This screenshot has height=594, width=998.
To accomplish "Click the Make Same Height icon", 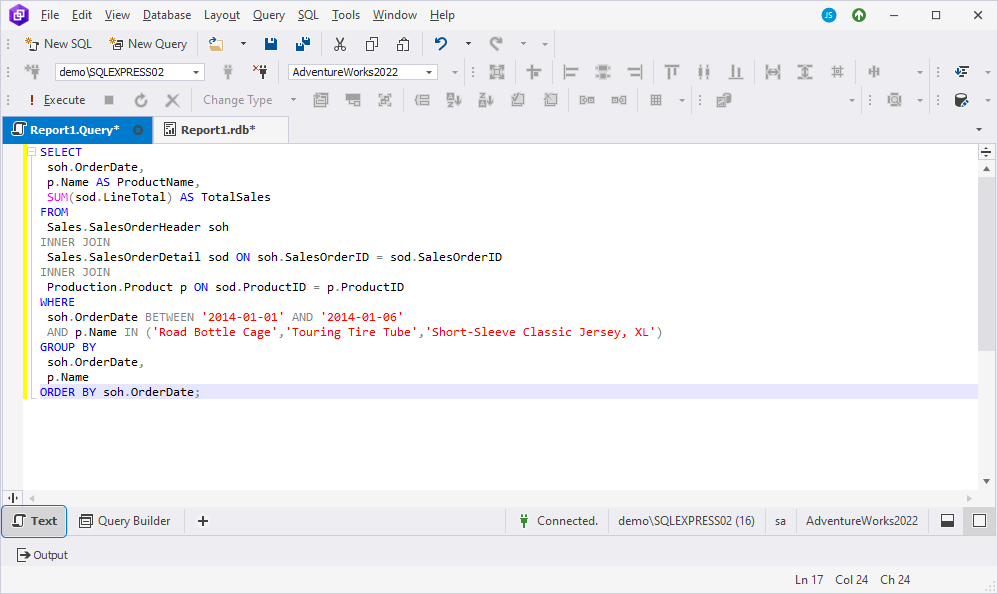I will tap(805, 72).
